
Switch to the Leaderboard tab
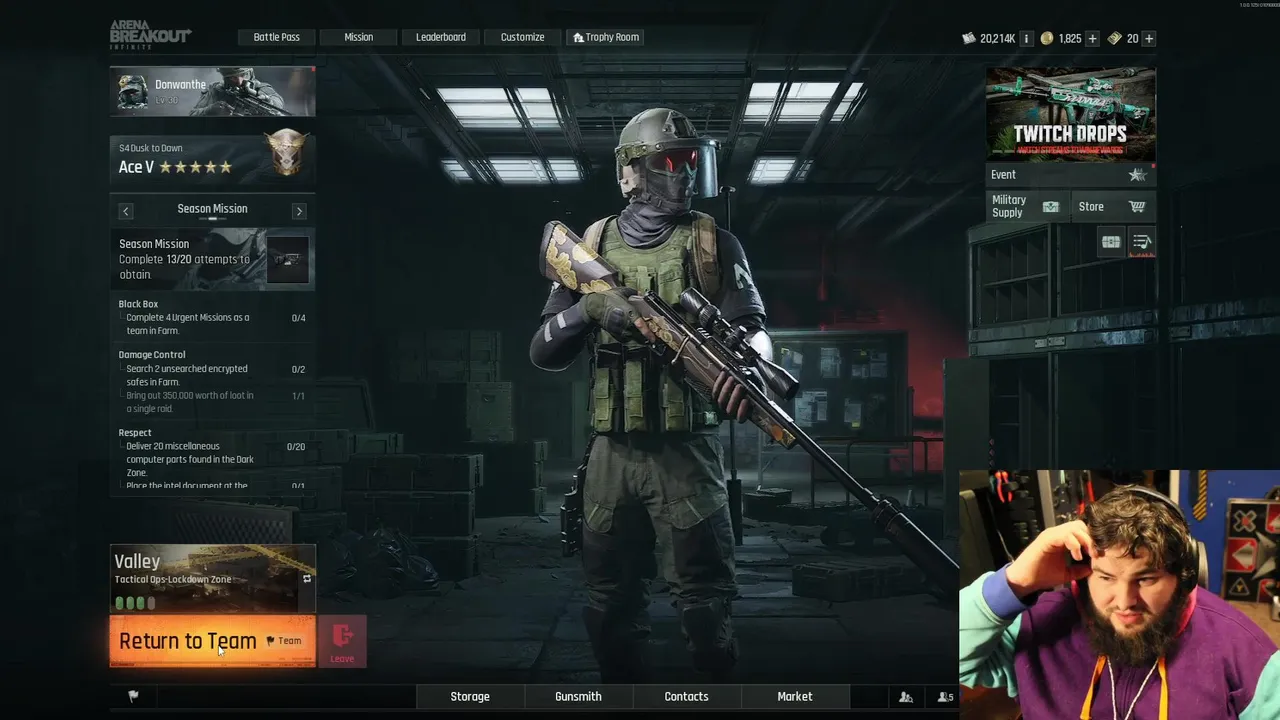pyautogui.click(x=441, y=37)
